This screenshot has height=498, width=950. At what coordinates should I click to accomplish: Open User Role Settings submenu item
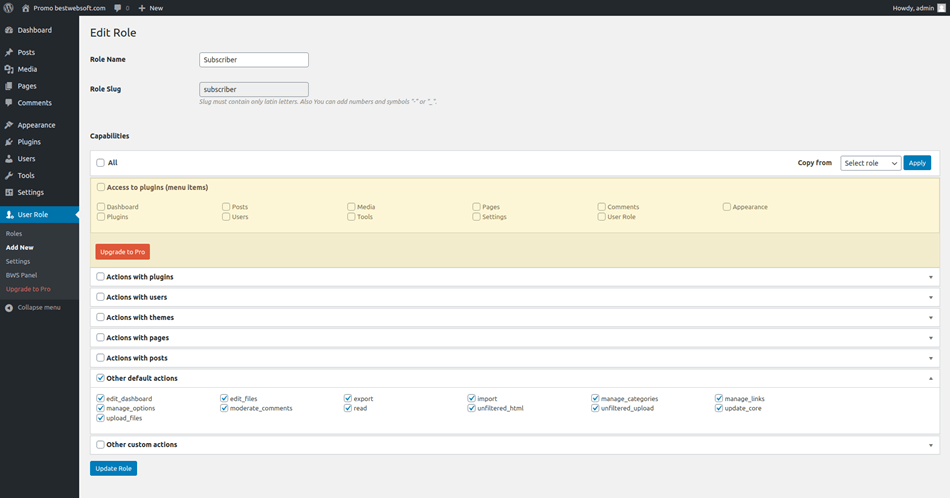coord(18,261)
